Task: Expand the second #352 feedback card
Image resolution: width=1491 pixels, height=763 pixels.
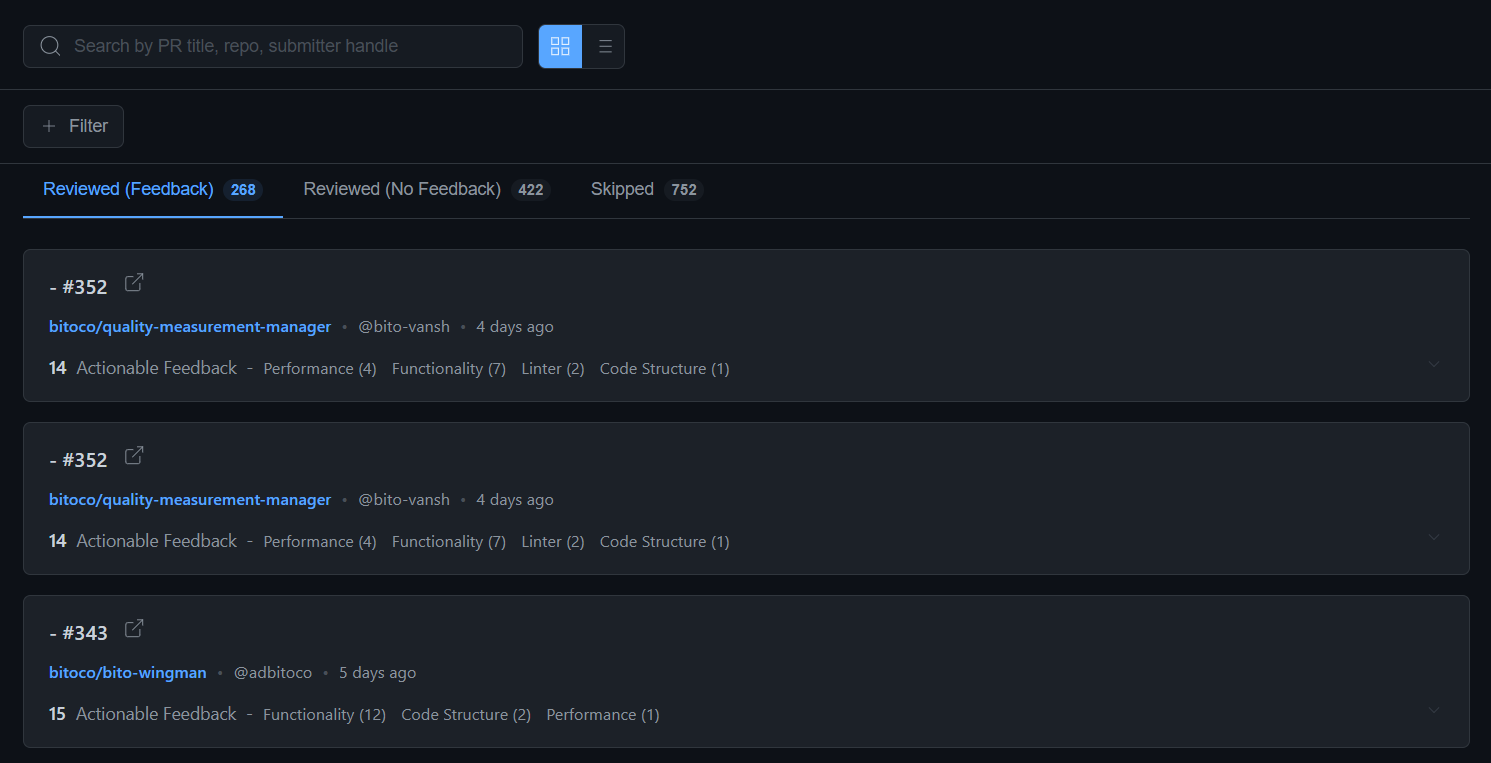Action: tap(1433, 537)
